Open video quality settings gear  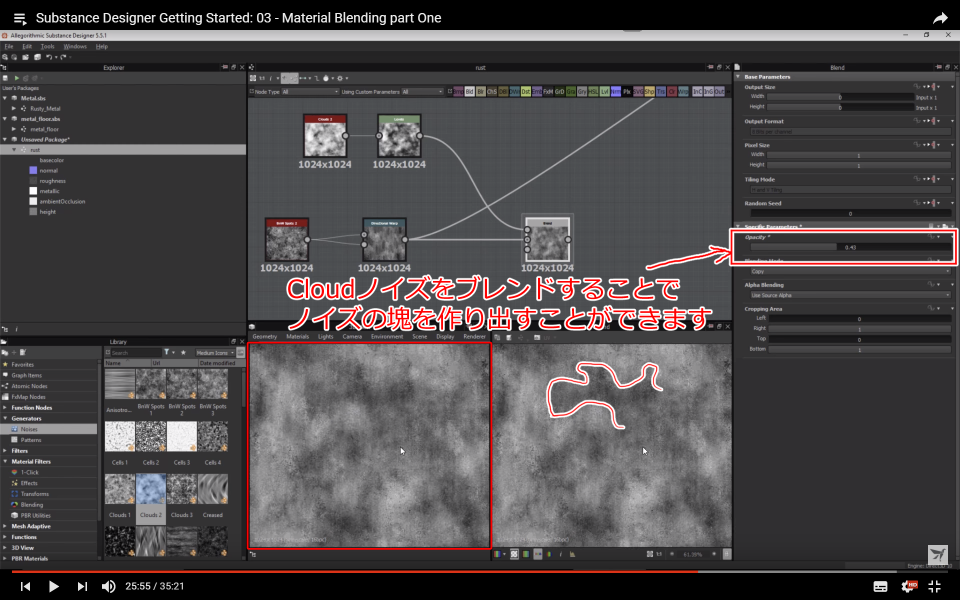point(909,587)
